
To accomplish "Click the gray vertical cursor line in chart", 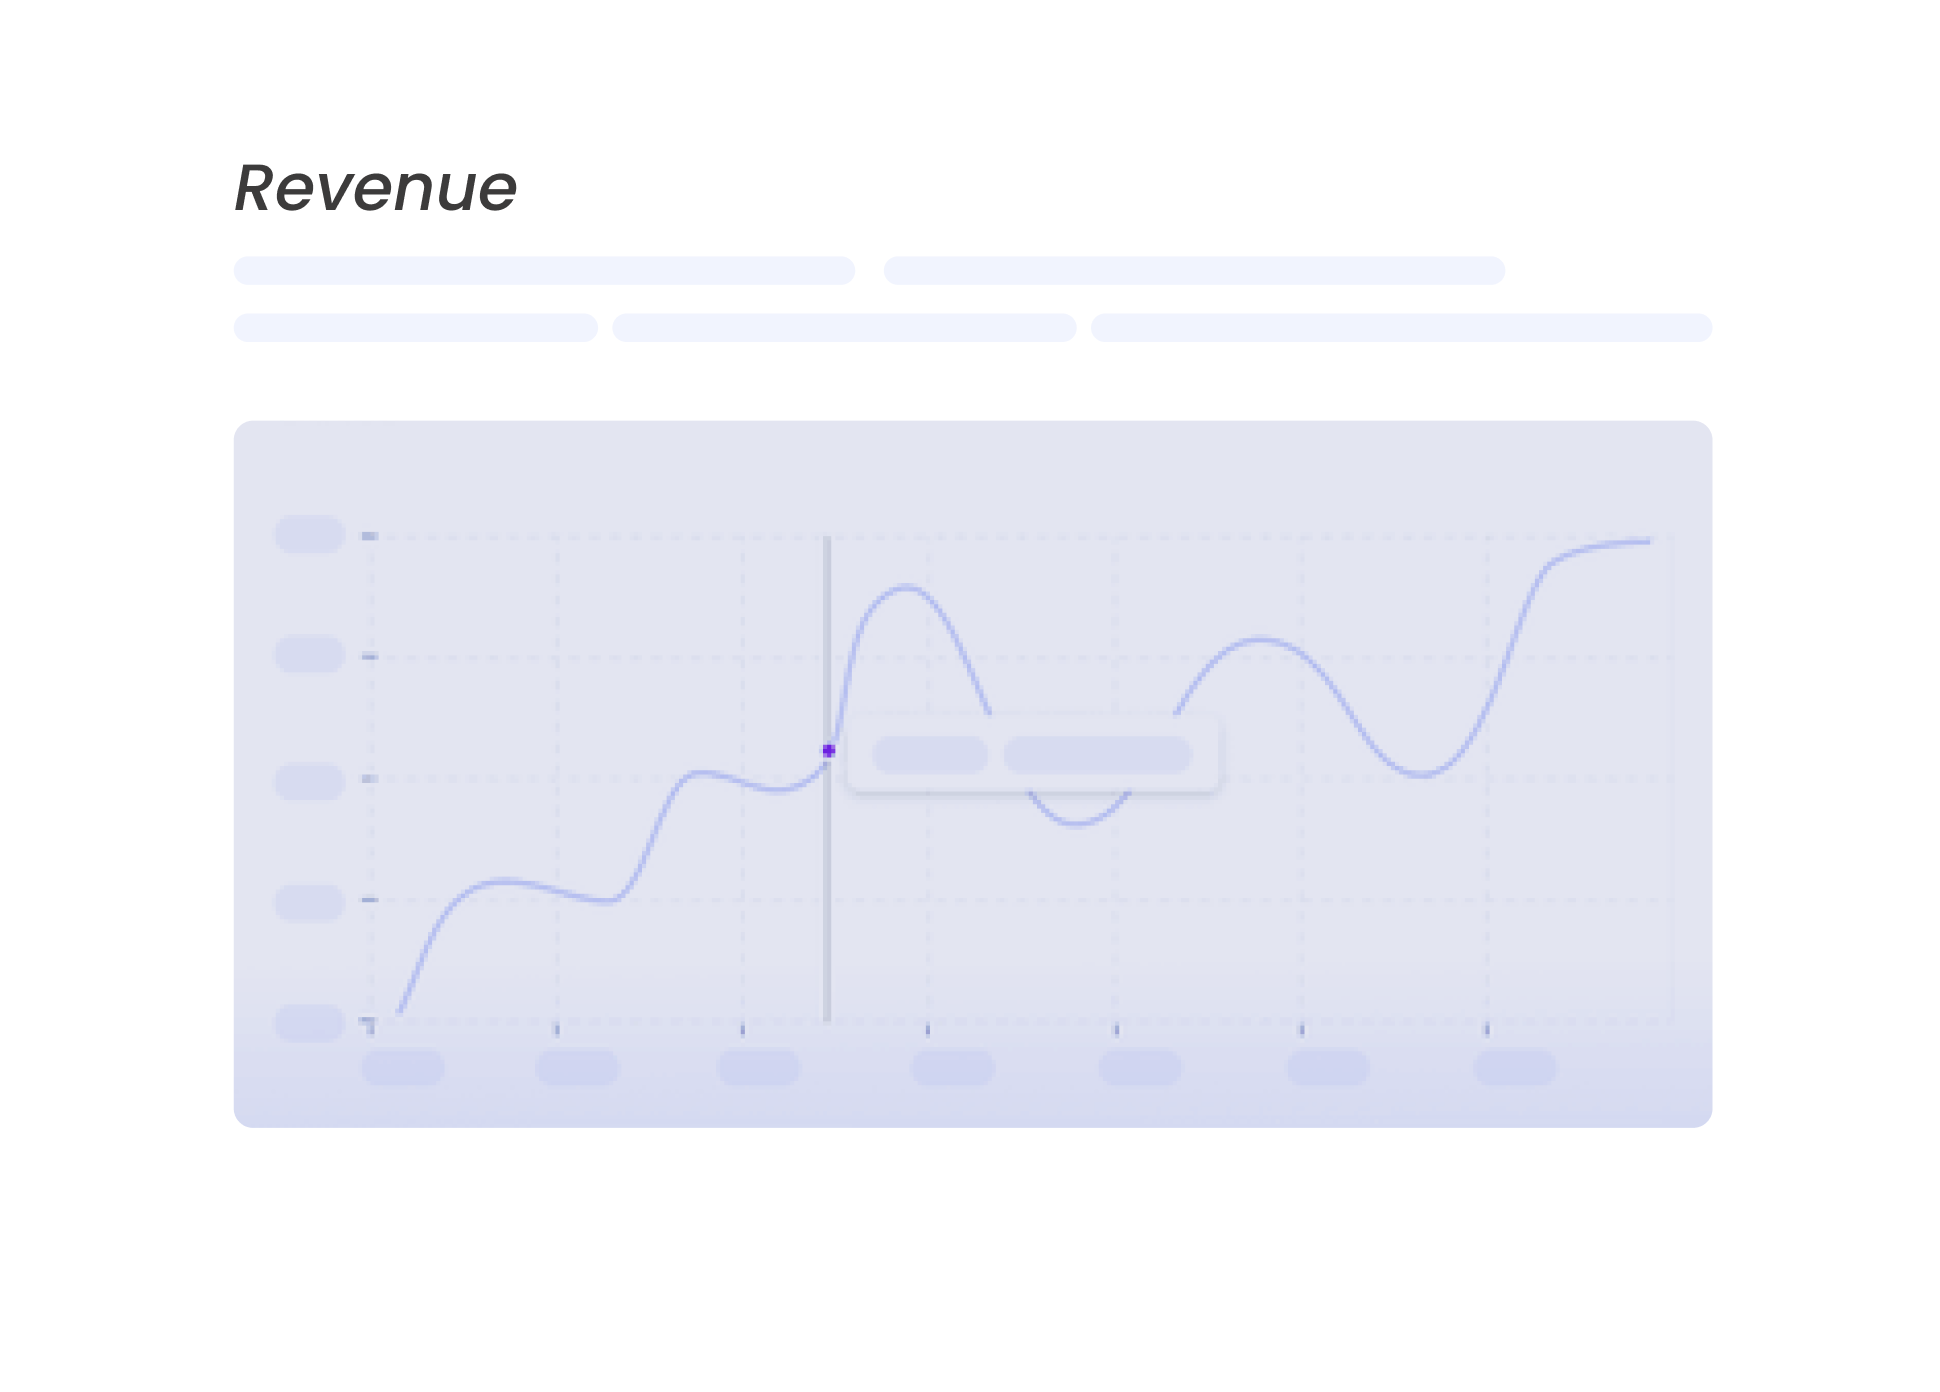I will 827,900.
